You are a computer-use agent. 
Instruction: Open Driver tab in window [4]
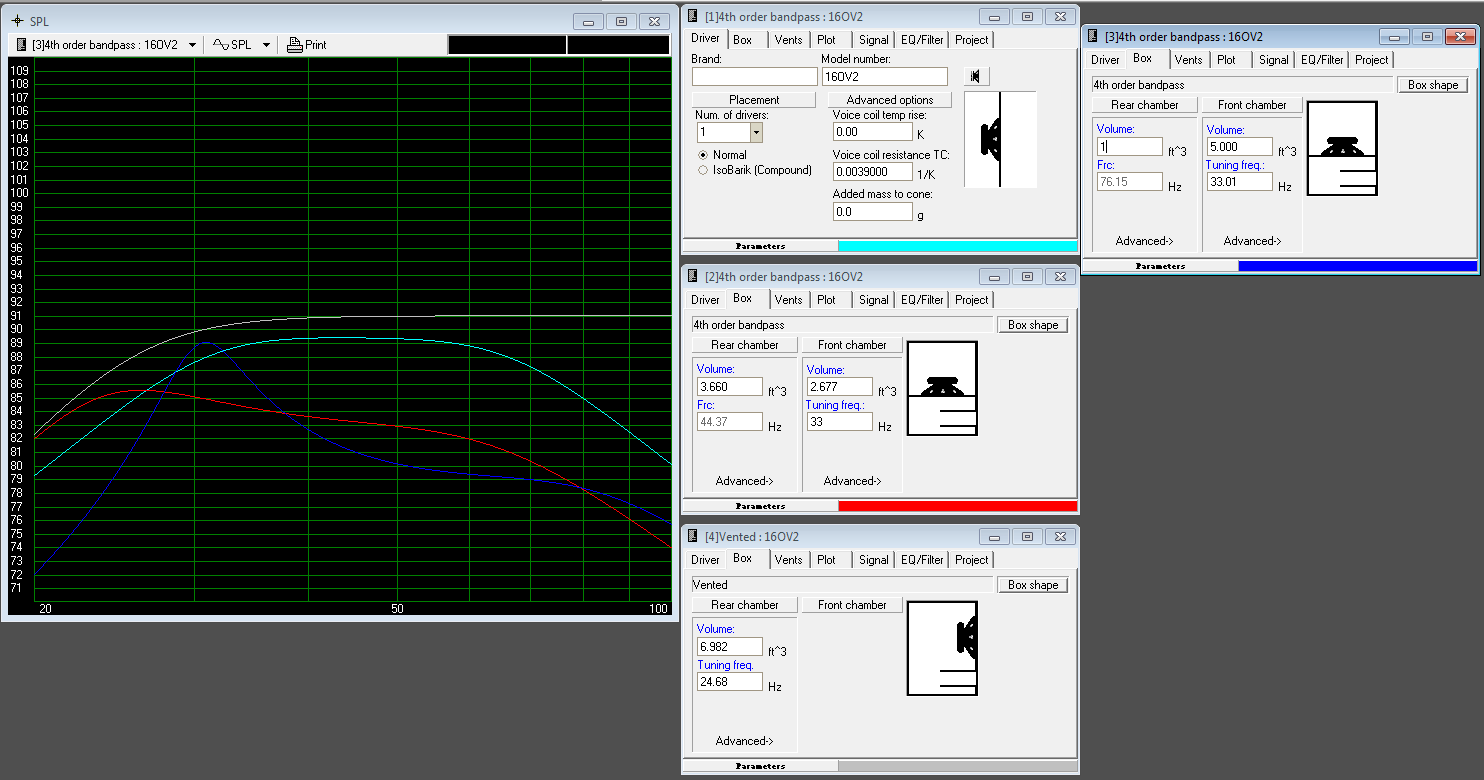pos(705,560)
